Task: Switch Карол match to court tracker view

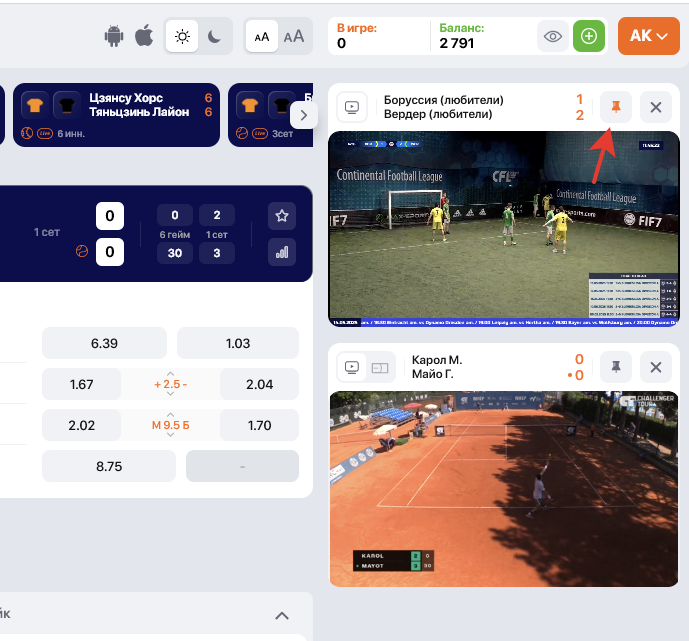Action: (380, 367)
